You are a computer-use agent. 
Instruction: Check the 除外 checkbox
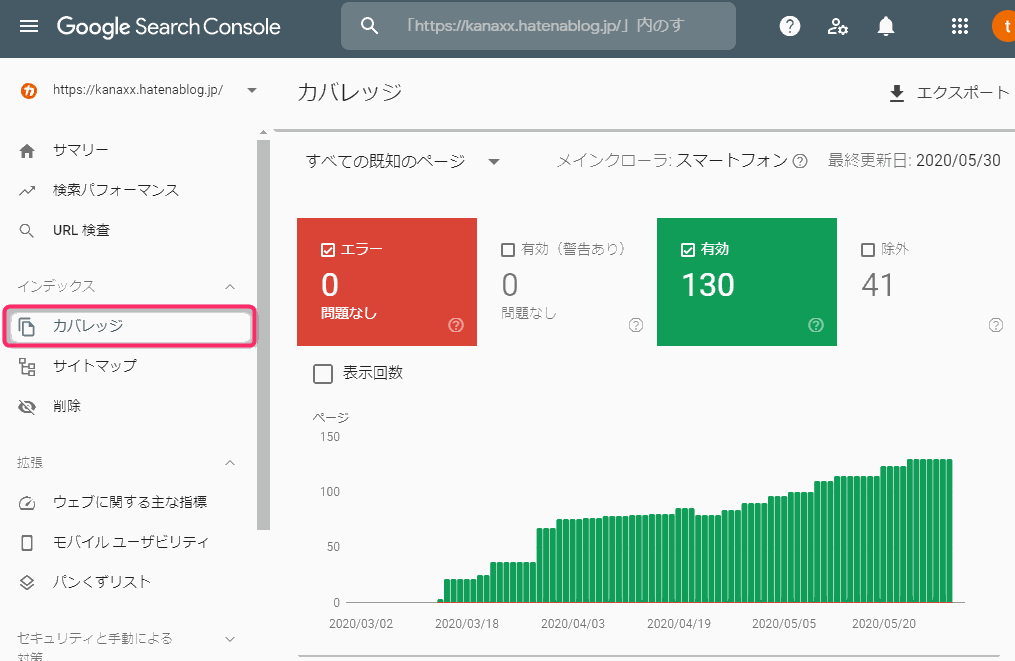point(868,250)
